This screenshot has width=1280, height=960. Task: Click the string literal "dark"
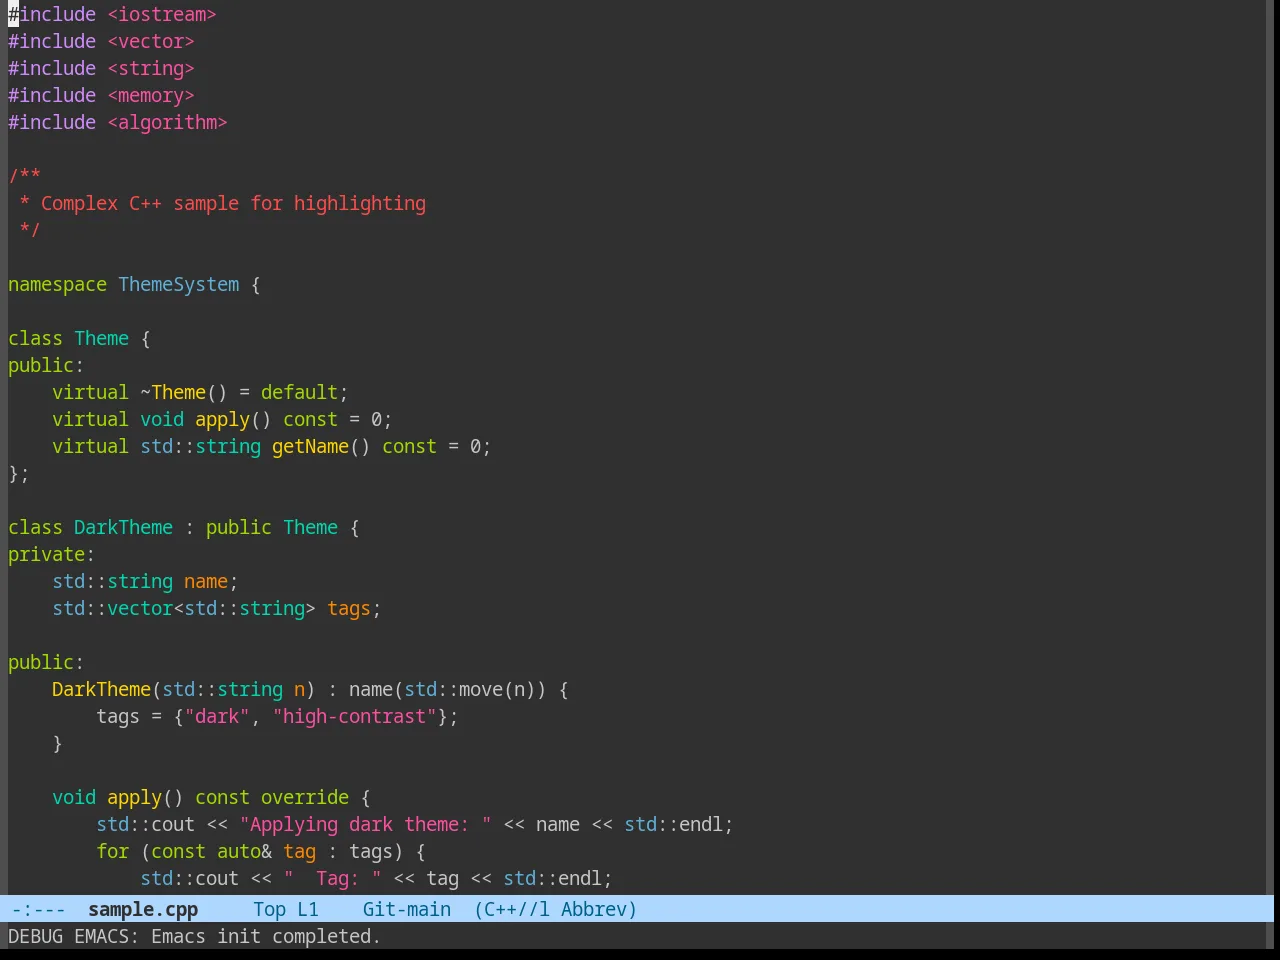coord(217,716)
